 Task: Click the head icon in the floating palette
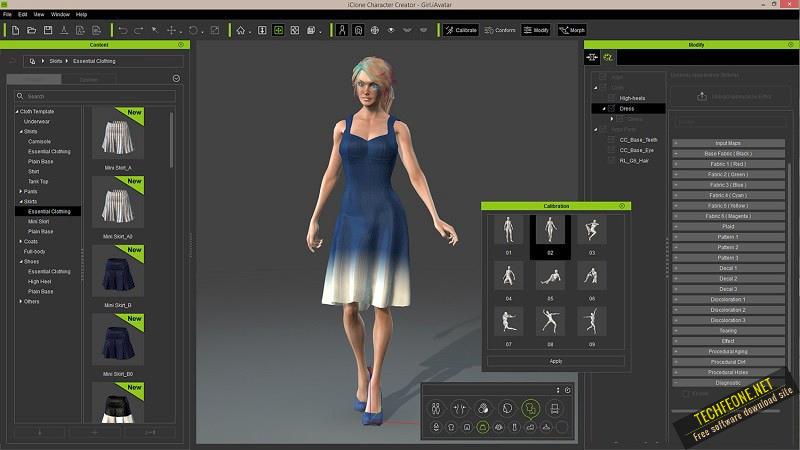pos(507,408)
